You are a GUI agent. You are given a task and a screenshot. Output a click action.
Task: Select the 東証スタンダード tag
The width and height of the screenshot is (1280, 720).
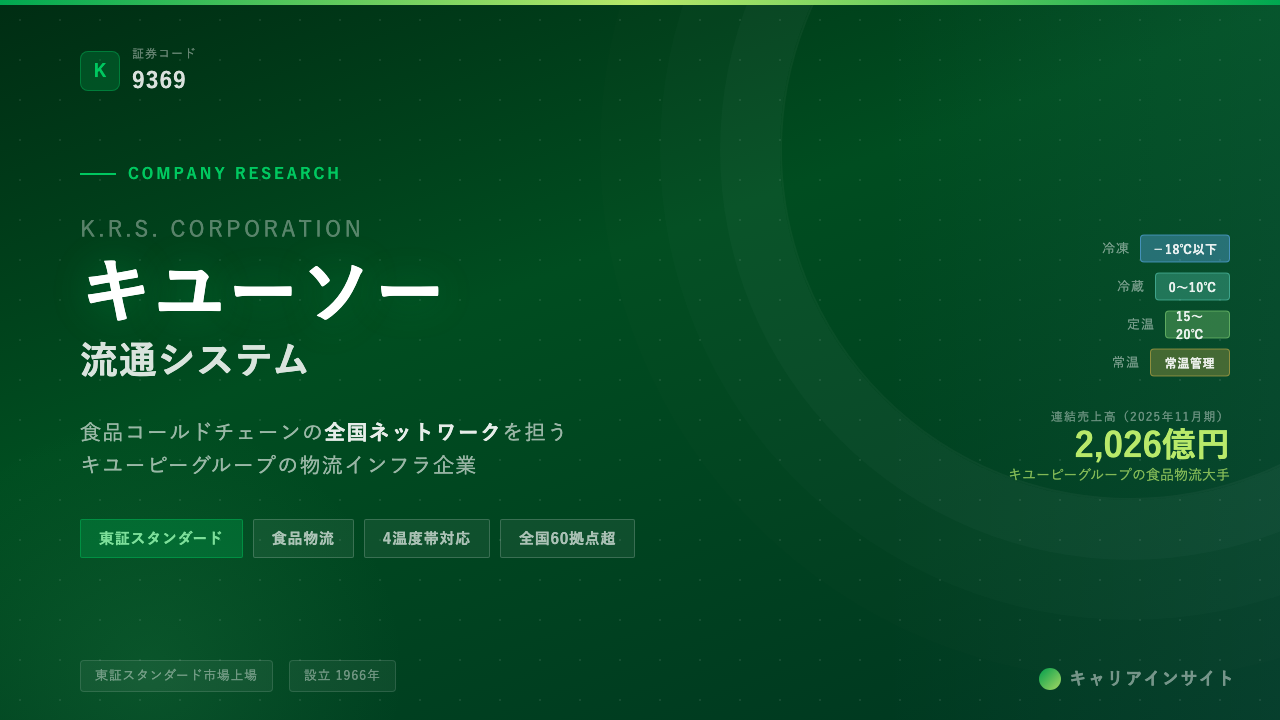click(161, 538)
